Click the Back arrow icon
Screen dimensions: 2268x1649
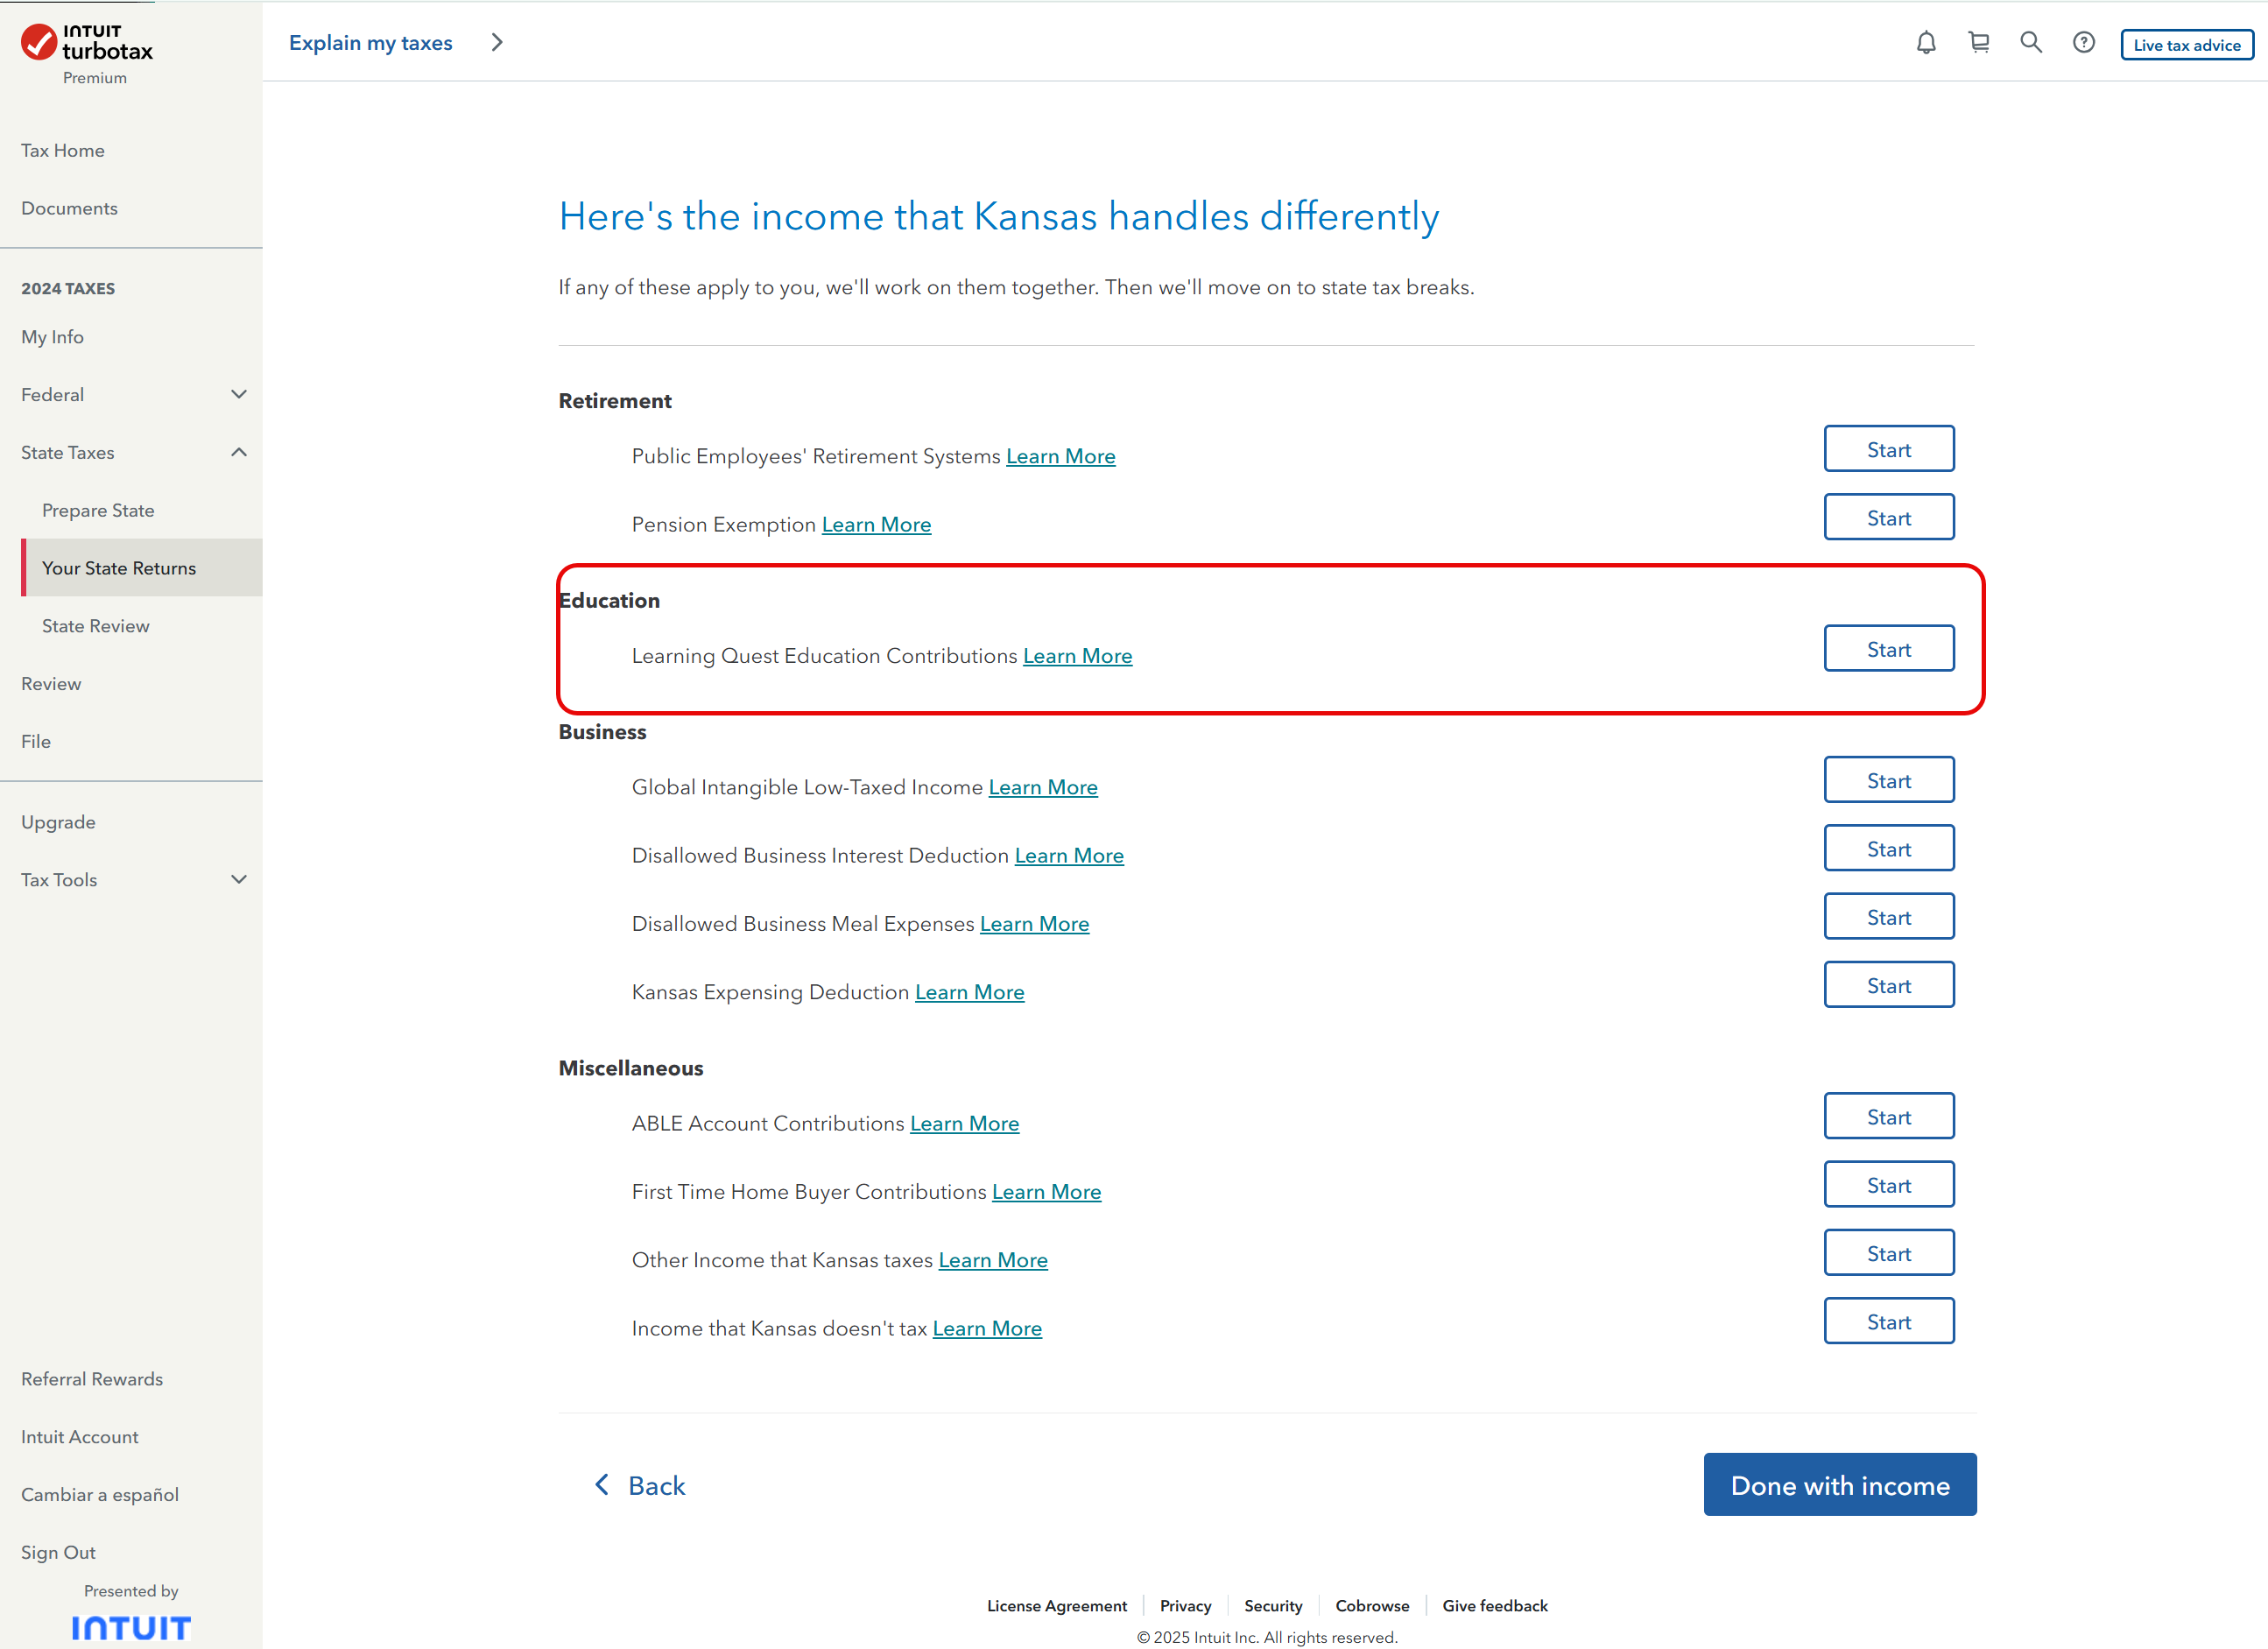602,1485
